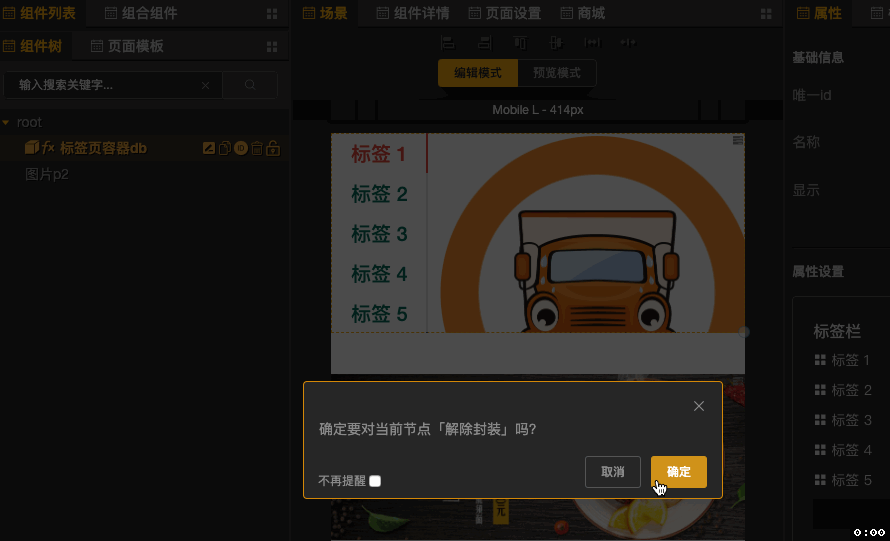Click the round resize handle of the container
This screenshot has height=541, width=890.
[744, 332]
